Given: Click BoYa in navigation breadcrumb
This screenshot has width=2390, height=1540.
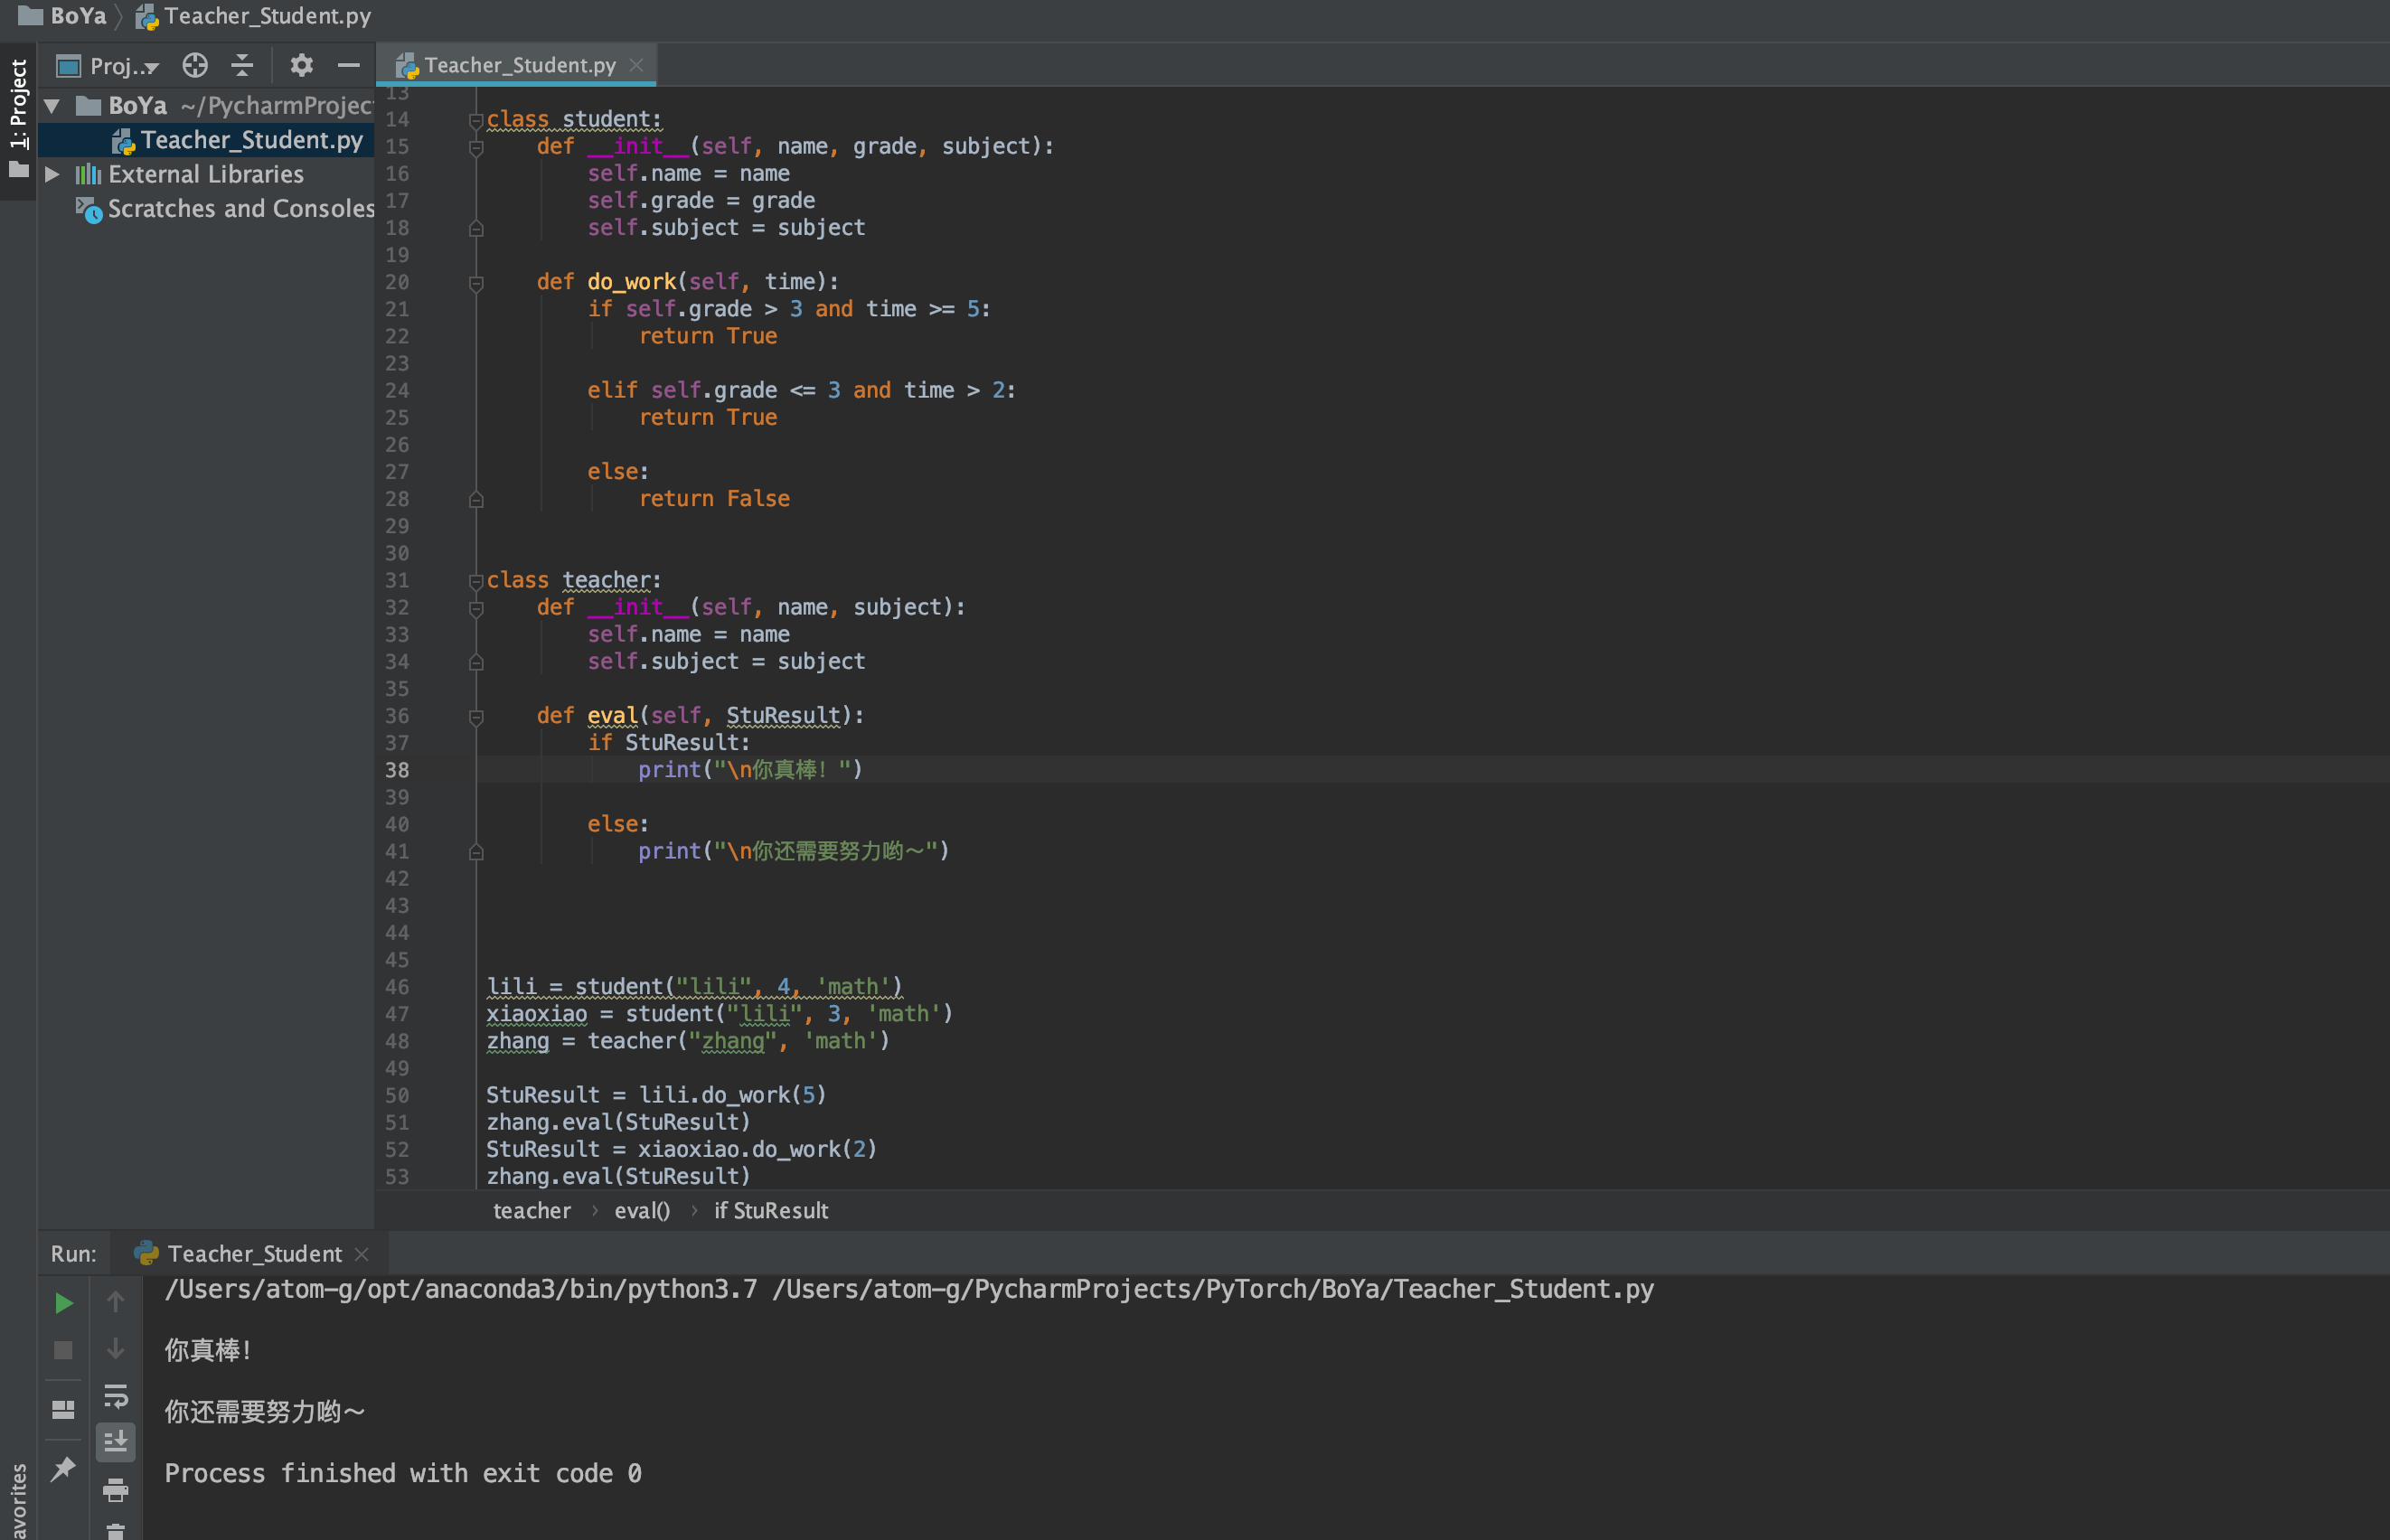Looking at the screenshot, I should tap(62, 16).
